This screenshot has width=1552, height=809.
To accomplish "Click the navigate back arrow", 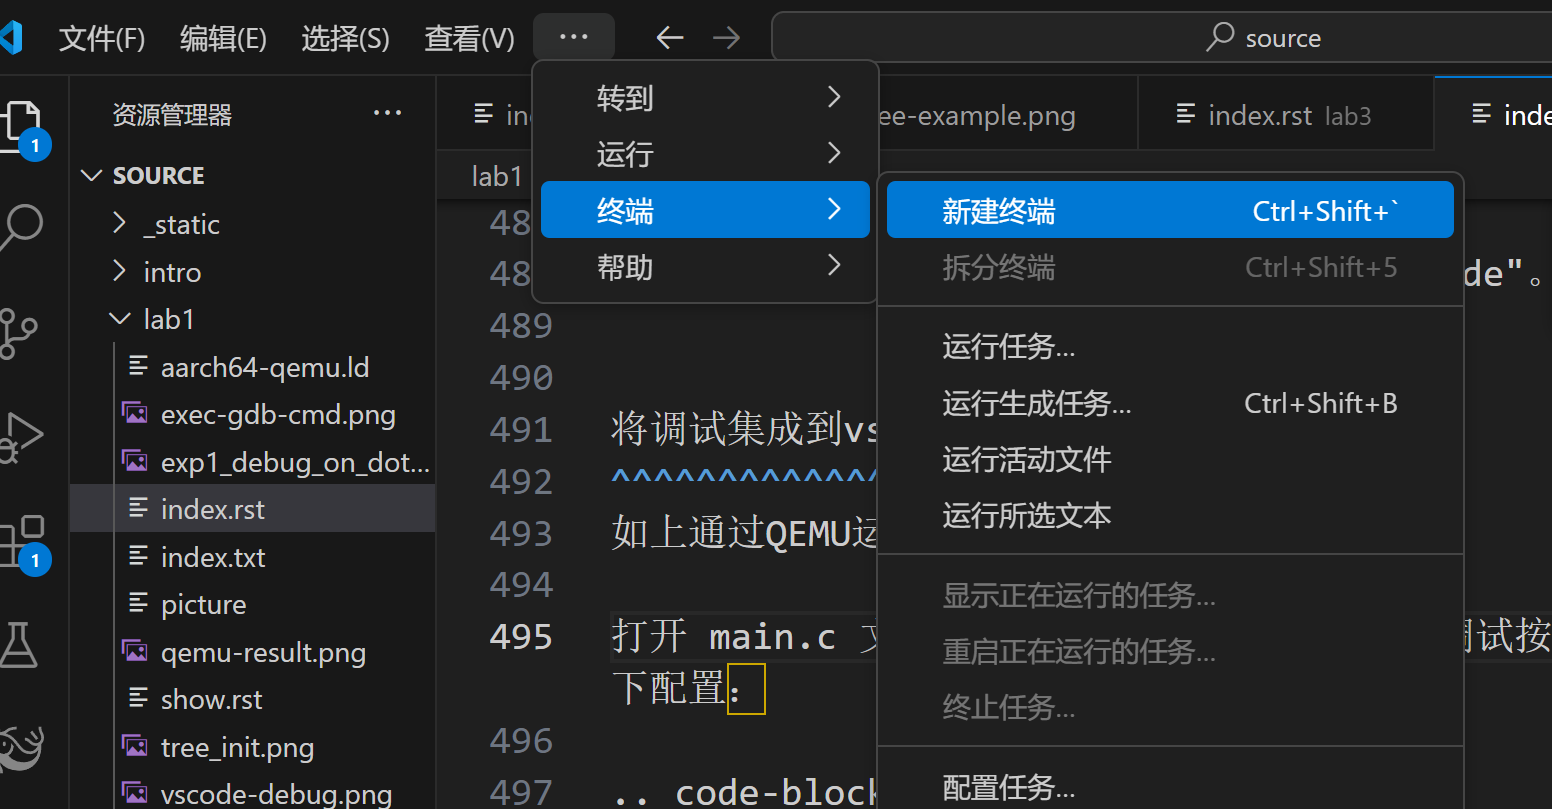I will (x=668, y=37).
